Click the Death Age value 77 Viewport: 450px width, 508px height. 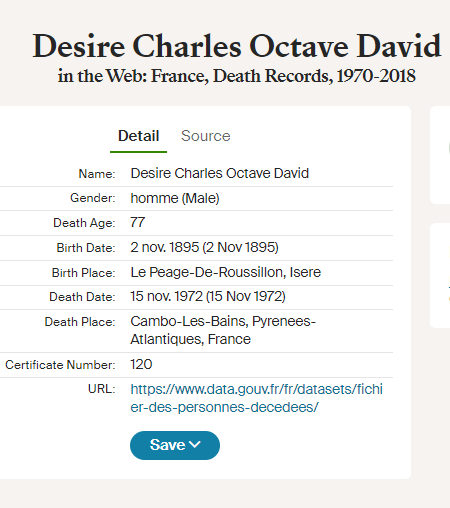138,222
